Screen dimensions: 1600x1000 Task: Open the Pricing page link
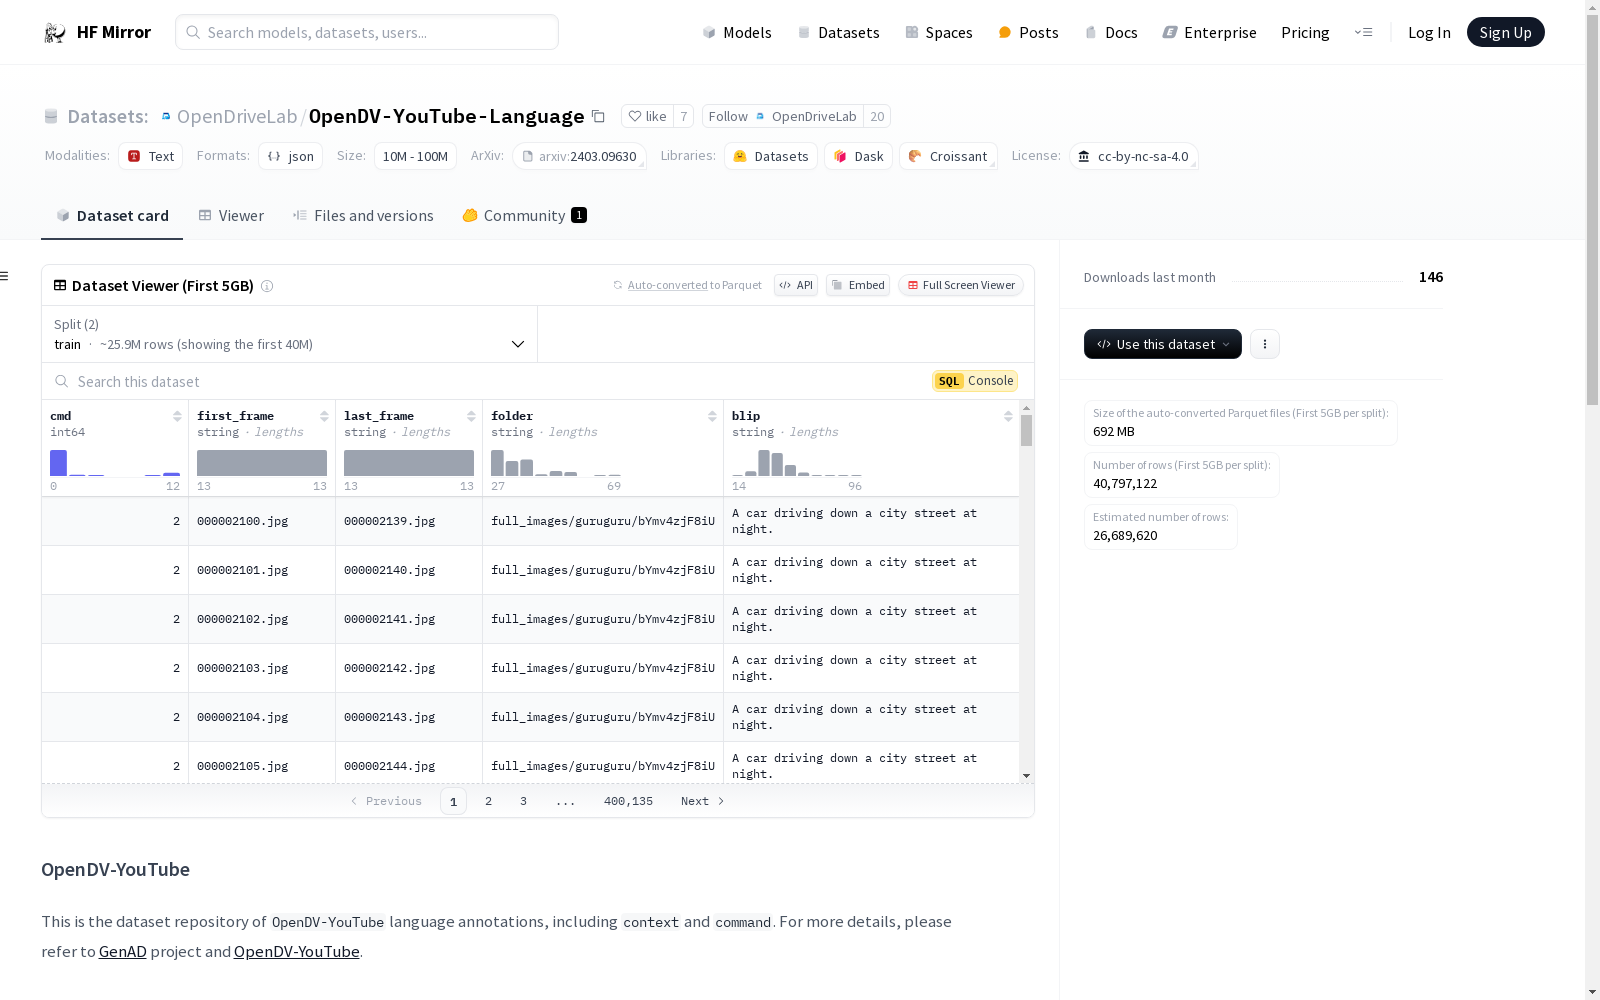tap(1305, 33)
